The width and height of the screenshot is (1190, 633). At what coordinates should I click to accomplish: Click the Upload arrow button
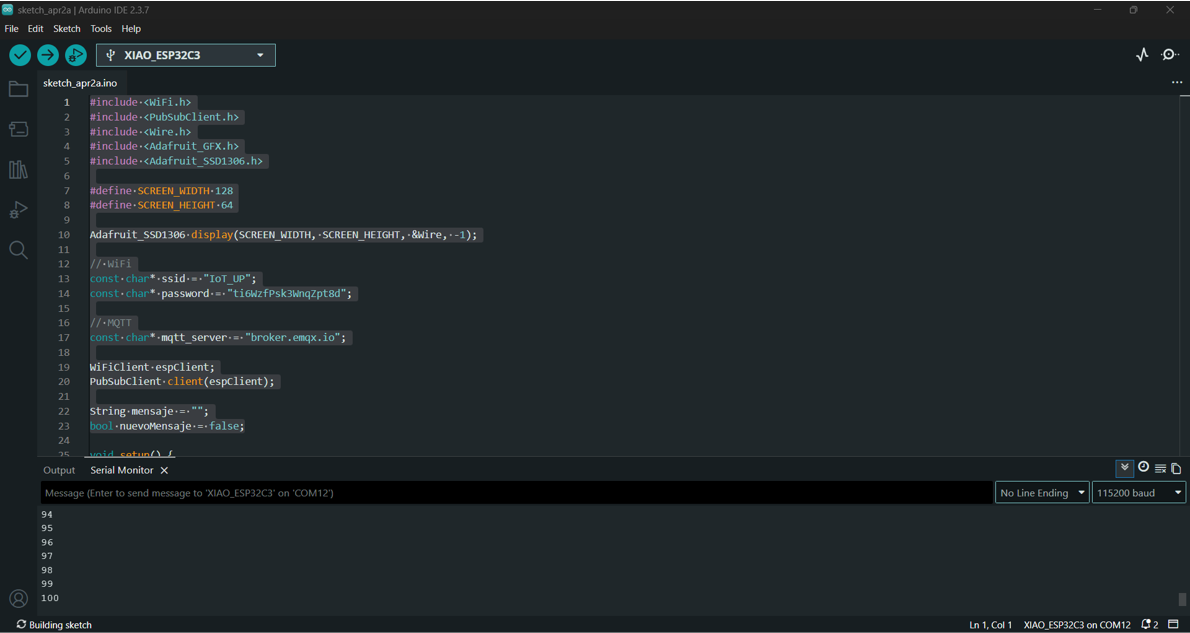pyautogui.click(x=48, y=55)
